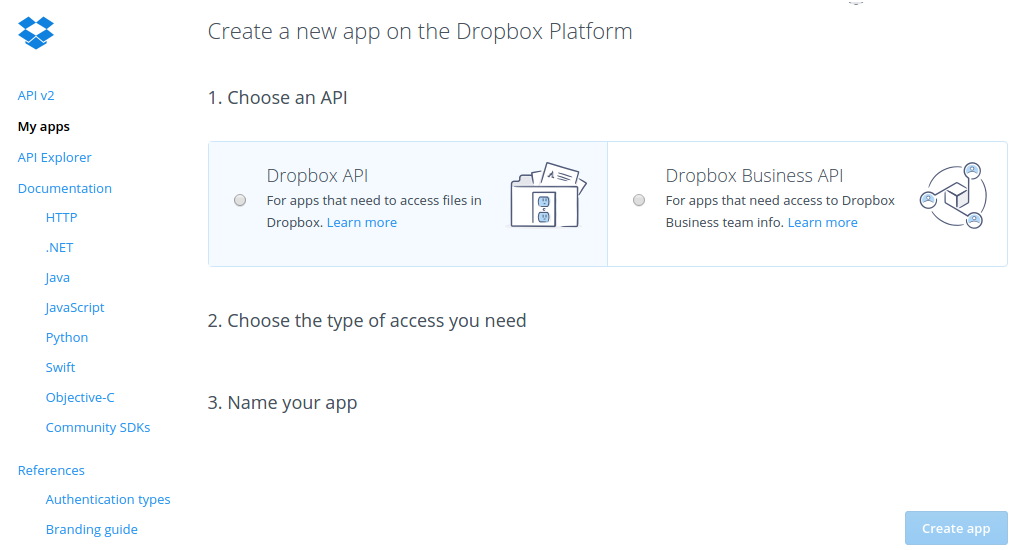Image resolution: width=1010 pixels, height=550 pixels.
Task: Open the Community SDKs link
Action: pyautogui.click(x=98, y=428)
